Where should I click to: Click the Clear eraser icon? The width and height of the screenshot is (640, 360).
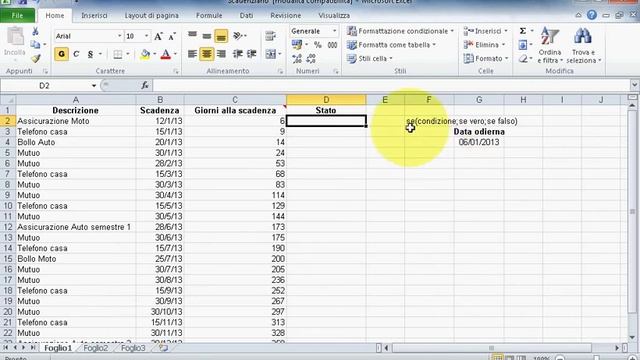pos(523,59)
